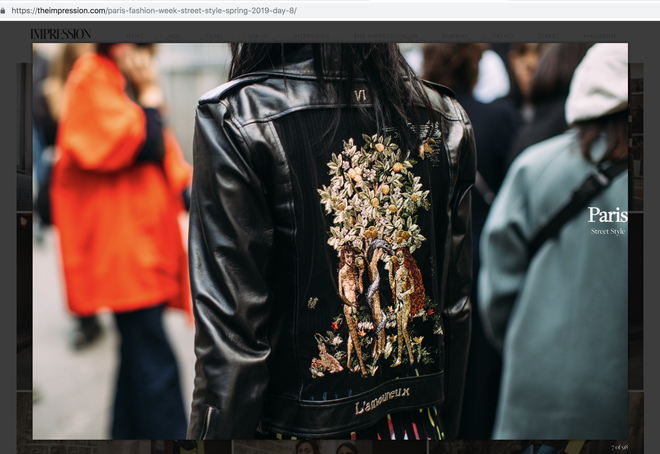The width and height of the screenshot is (660, 454).
Task: Click the padlock icon in address bar
Action: coord(6,10)
